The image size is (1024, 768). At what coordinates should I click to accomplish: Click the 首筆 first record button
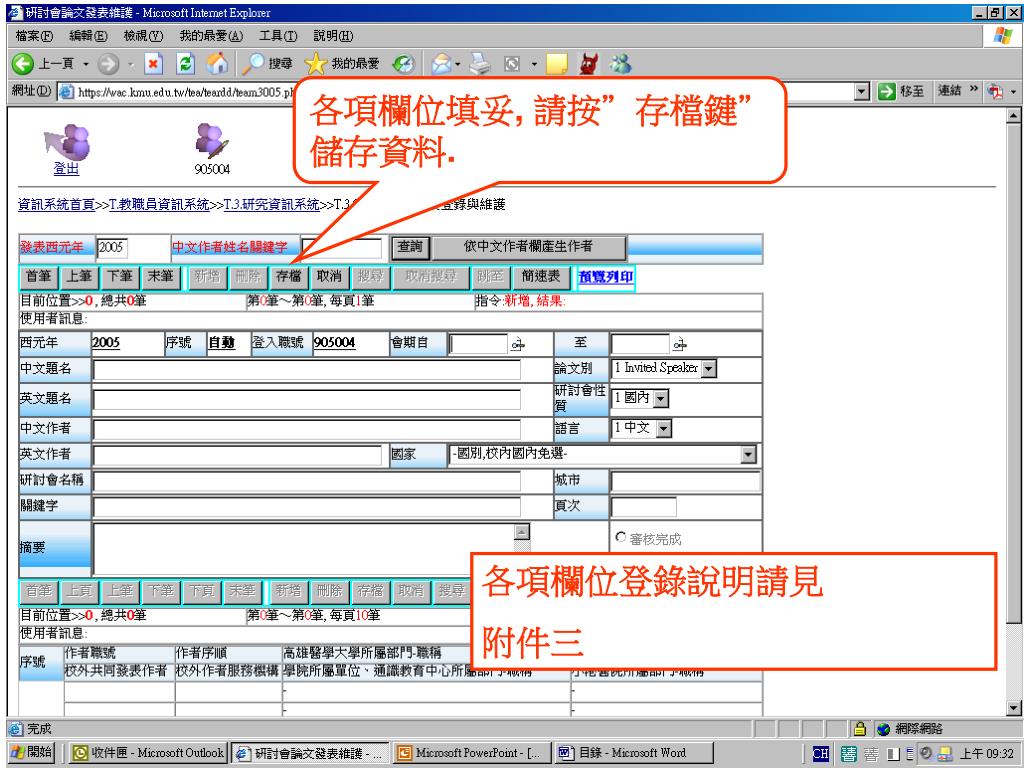39,277
